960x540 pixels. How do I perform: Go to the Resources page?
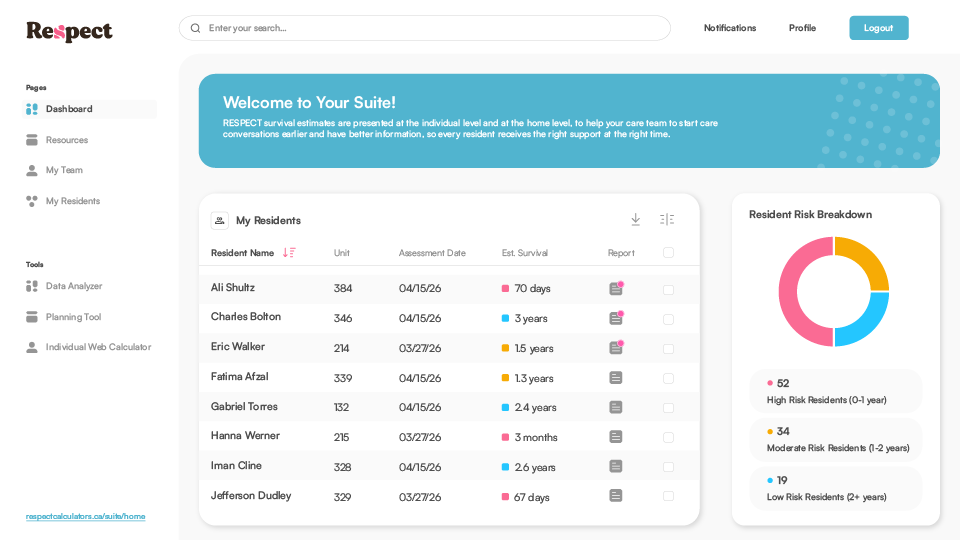pos(67,140)
